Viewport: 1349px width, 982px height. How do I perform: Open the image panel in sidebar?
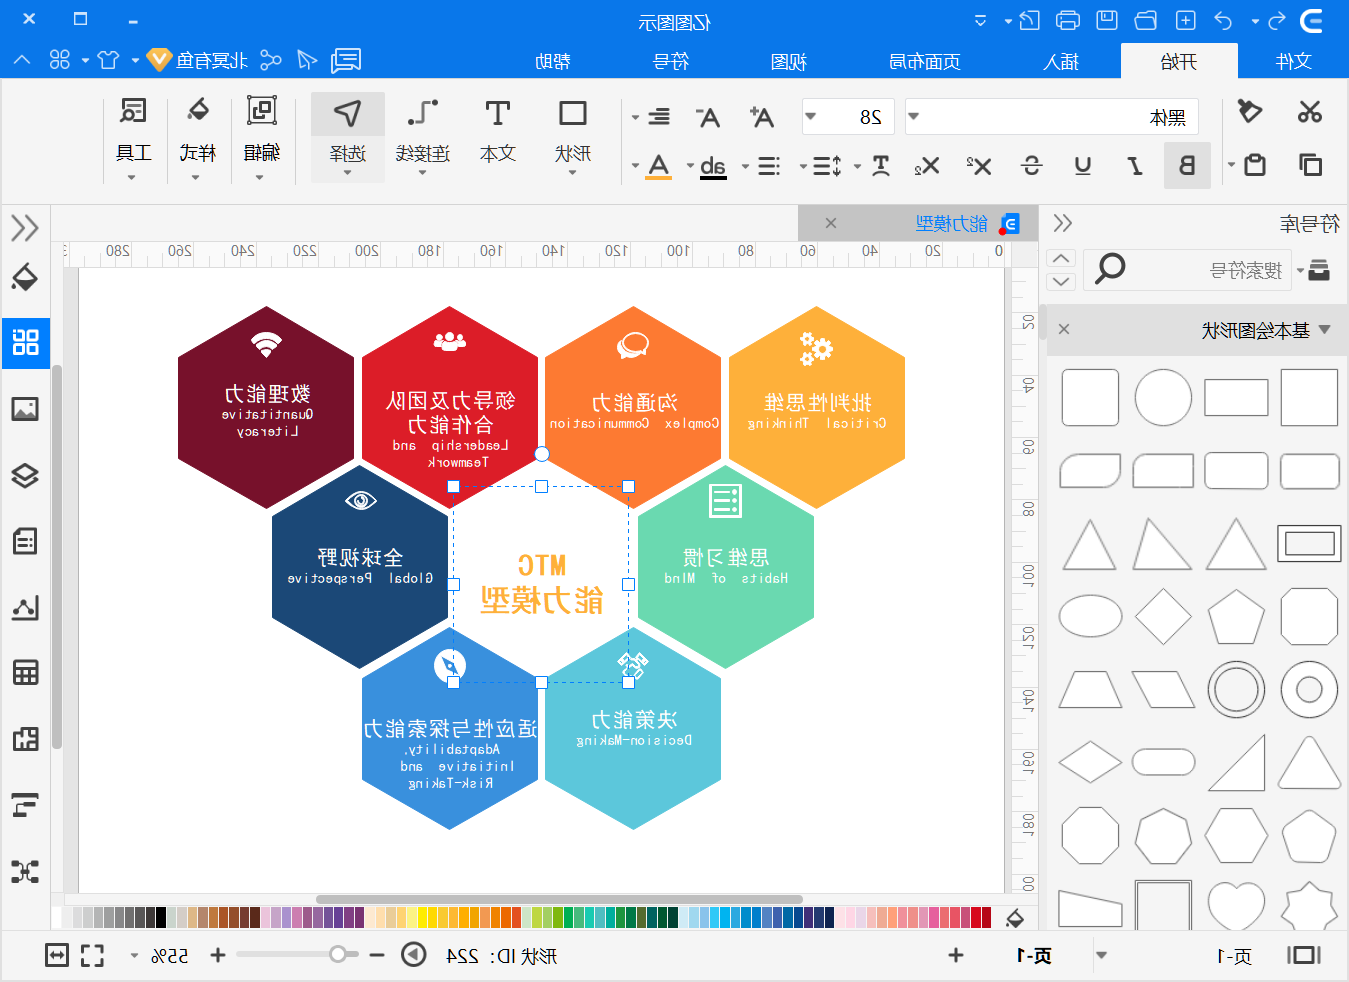(25, 408)
